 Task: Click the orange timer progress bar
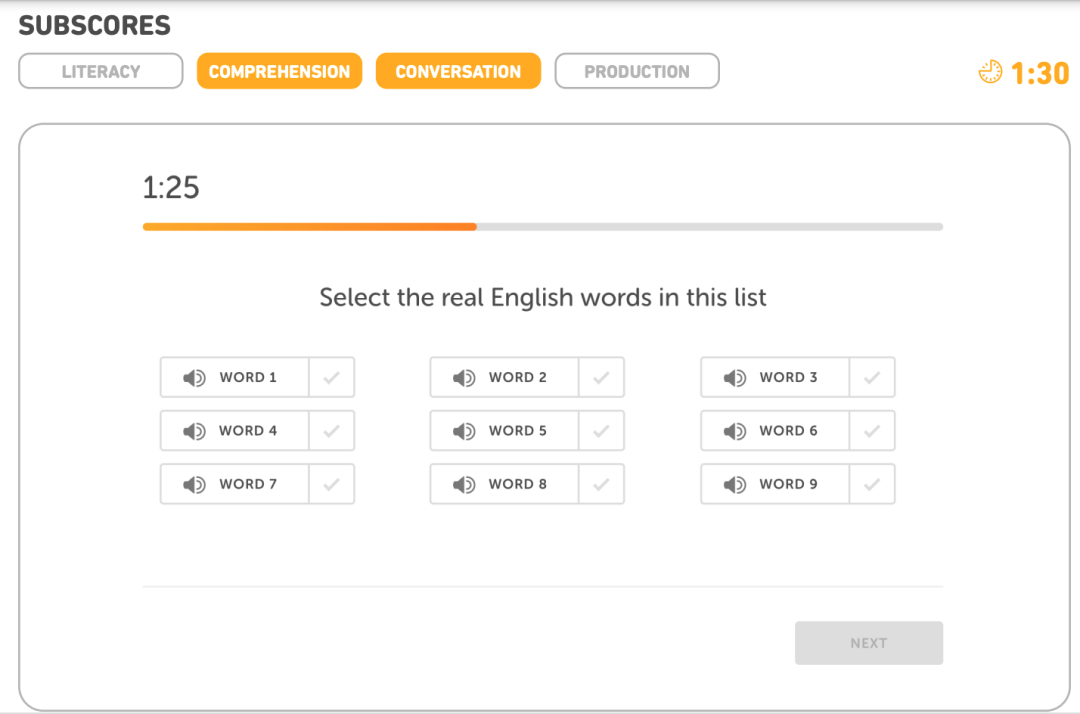click(x=310, y=227)
